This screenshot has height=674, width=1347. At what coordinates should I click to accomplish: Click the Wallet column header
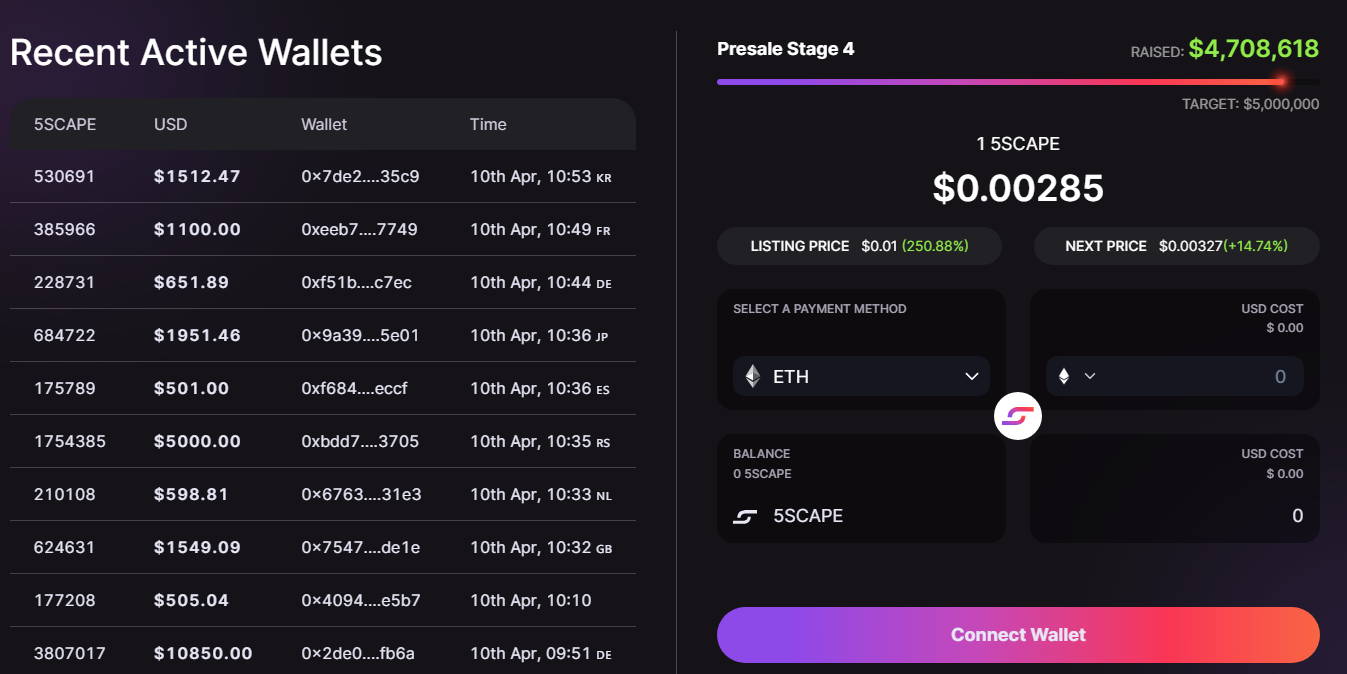pos(324,125)
